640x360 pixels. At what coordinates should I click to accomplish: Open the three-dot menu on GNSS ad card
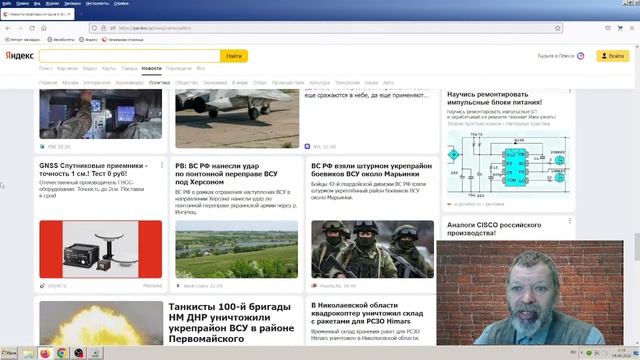(x=162, y=165)
